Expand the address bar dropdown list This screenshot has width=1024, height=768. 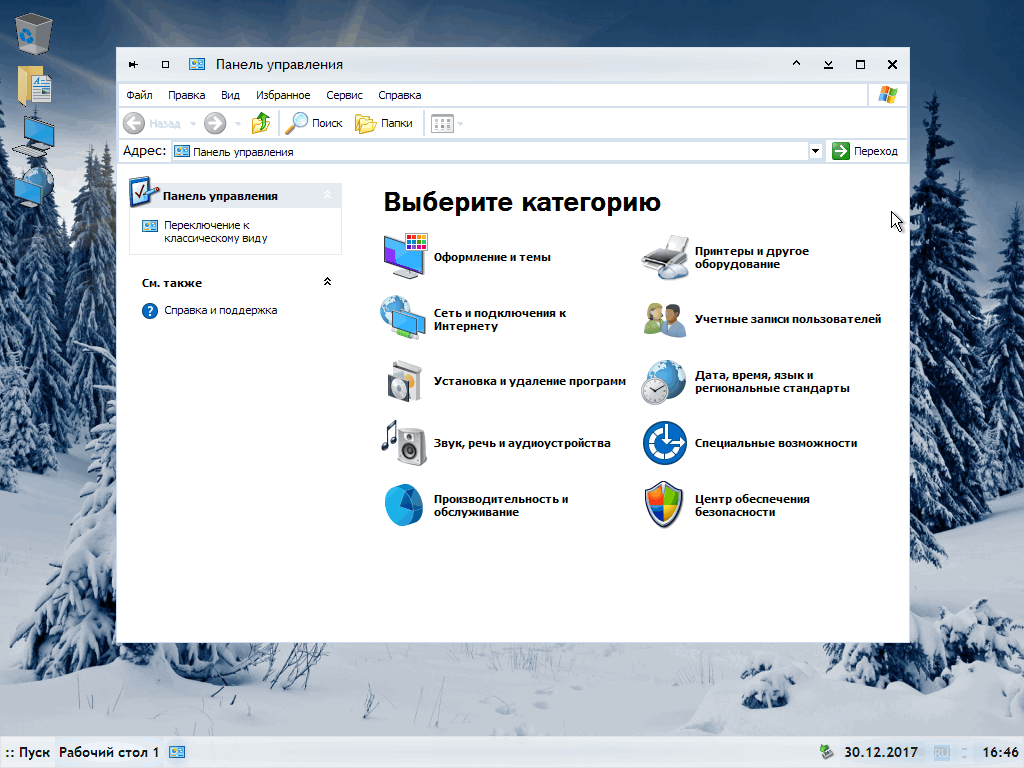(815, 151)
